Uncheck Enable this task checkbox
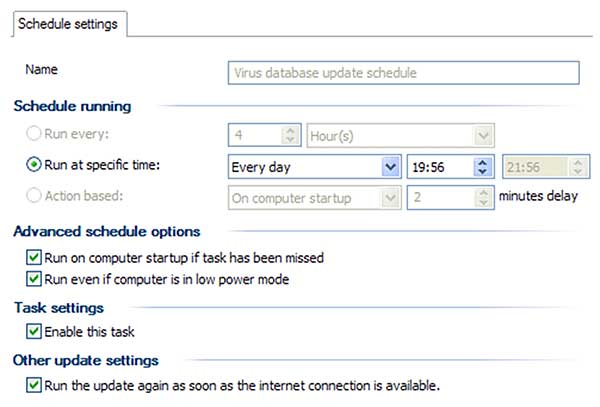Viewport: 600px width, 407px height. coord(34,331)
